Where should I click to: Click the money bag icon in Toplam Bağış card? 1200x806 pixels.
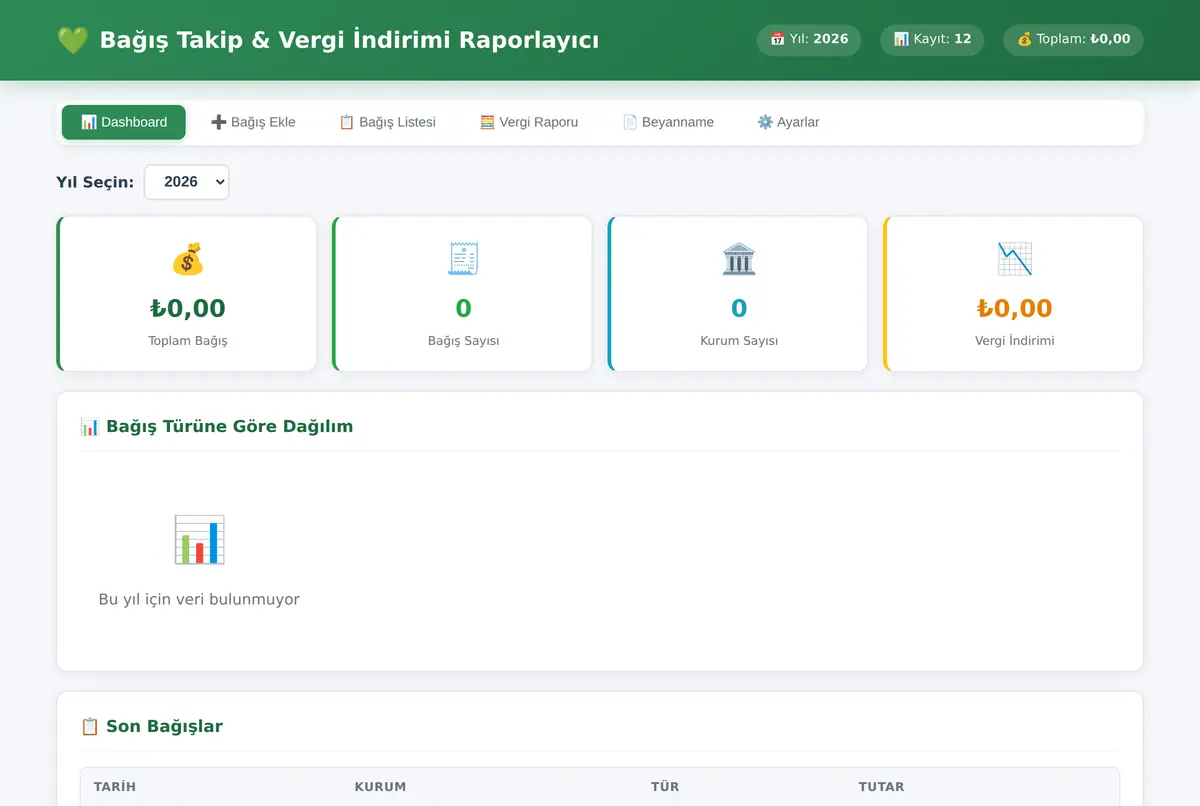click(188, 259)
